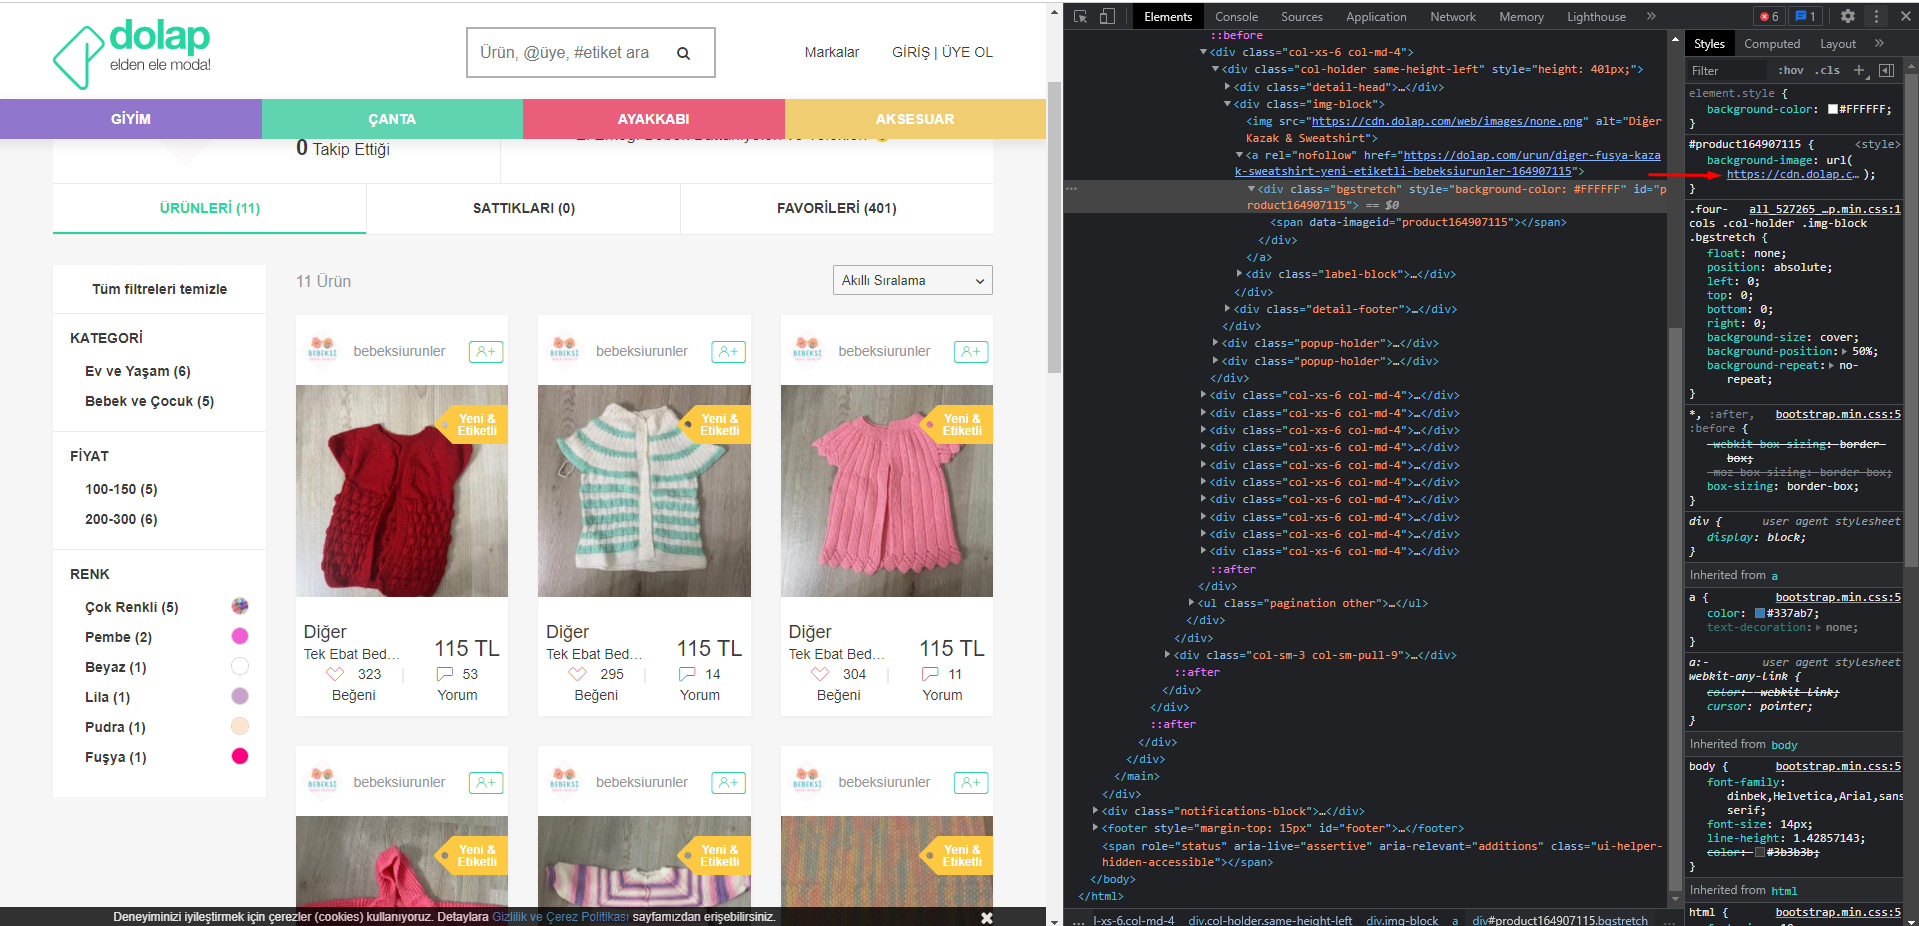Open Gizlilik ve Çerez Politikası link
This screenshot has width=1919, height=926.
[560, 917]
